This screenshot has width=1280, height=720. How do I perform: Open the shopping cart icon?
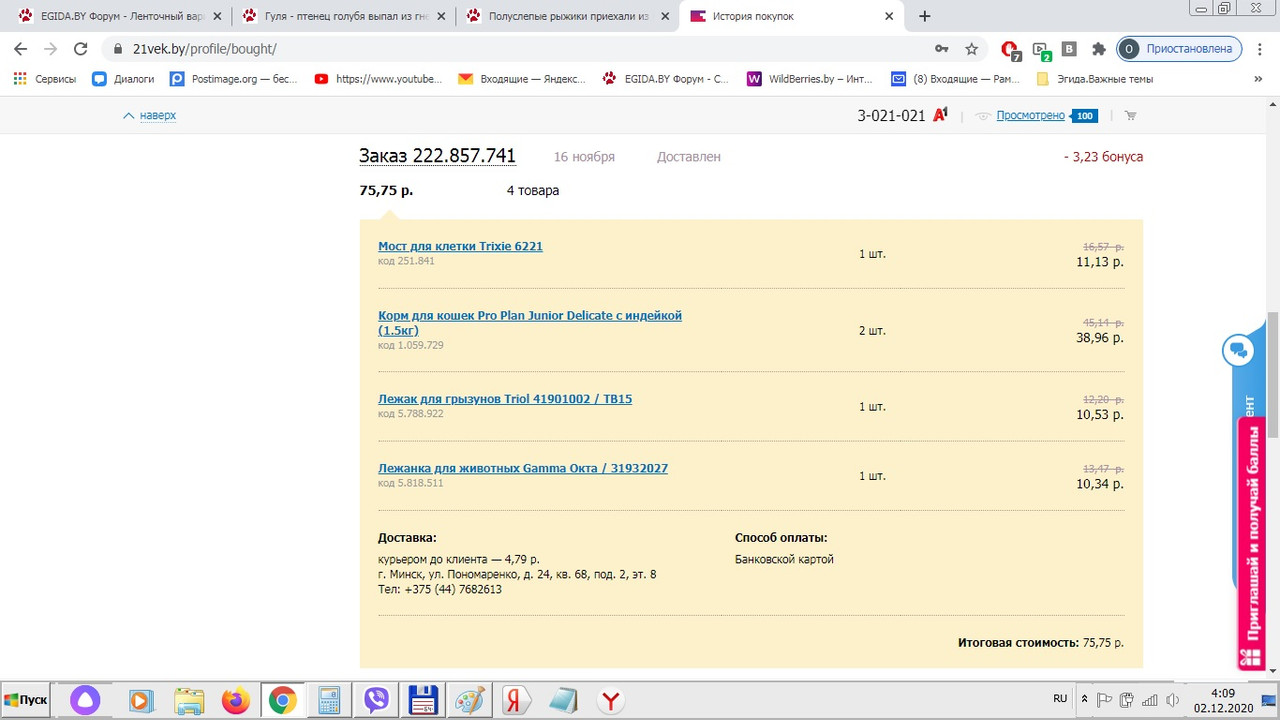[x=1131, y=116]
